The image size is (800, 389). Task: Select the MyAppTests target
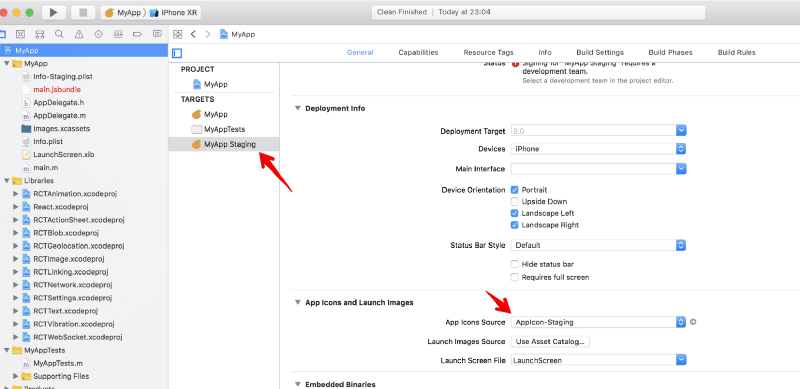[x=224, y=129]
